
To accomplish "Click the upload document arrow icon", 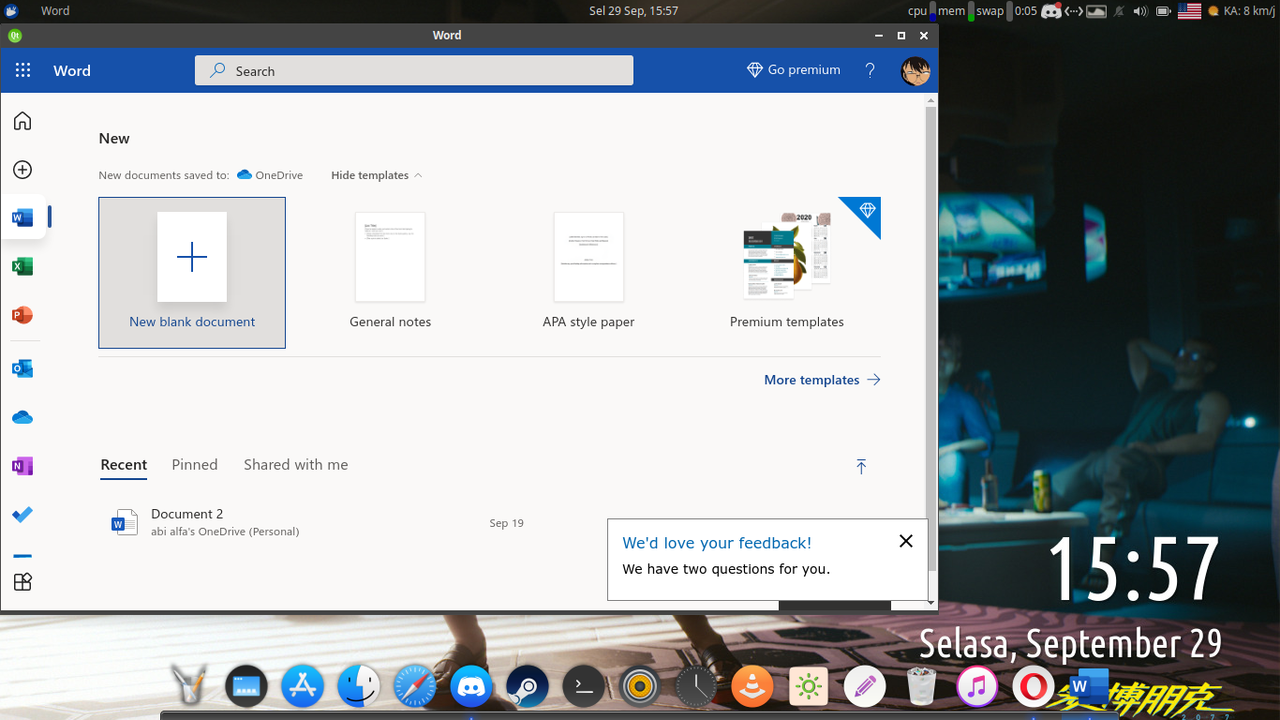I will point(861,466).
